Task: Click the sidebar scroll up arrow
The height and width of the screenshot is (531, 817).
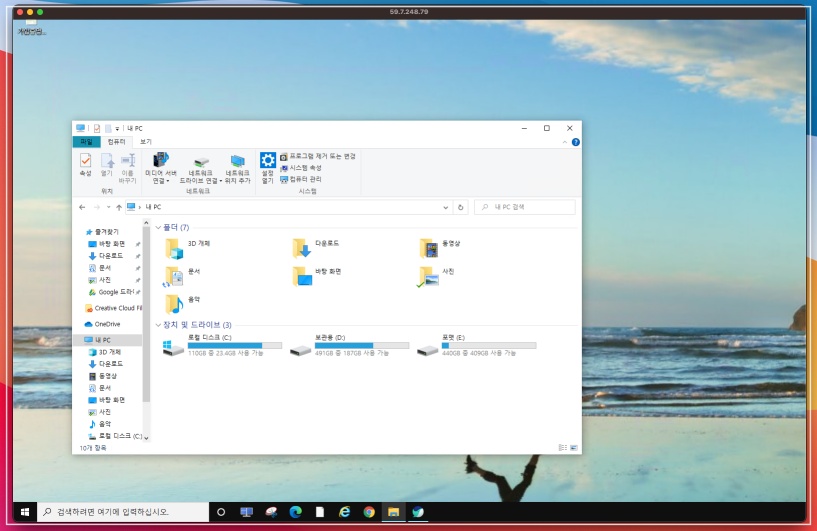Action: point(146,224)
